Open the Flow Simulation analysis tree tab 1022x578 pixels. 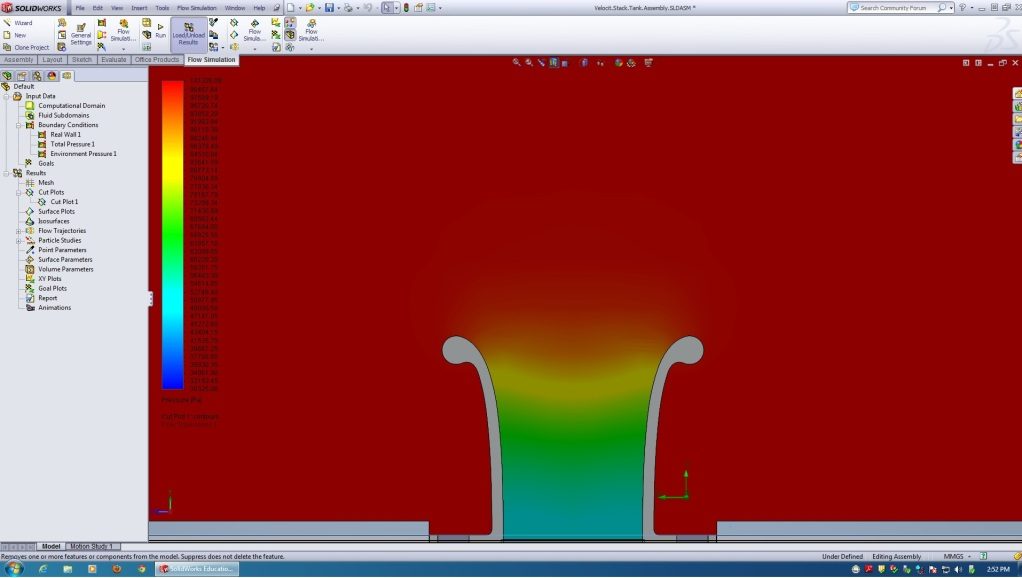[x=67, y=76]
